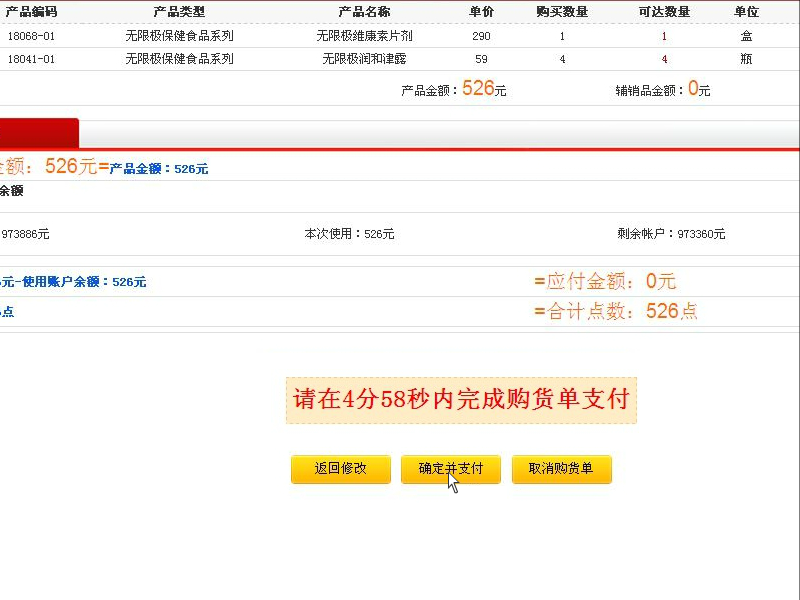The height and width of the screenshot is (600, 800).
Task: Select product code 18068-01
Action: [31, 36]
